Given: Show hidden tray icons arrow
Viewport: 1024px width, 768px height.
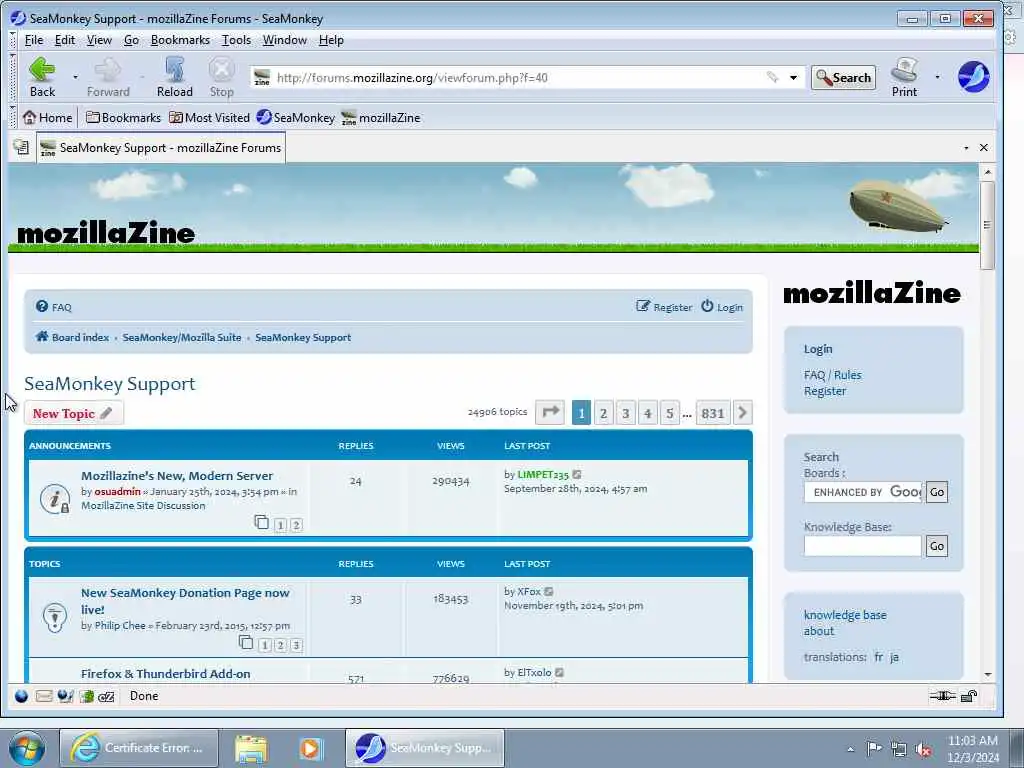Looking at the screenshot, I should click(x=850, y=749).
